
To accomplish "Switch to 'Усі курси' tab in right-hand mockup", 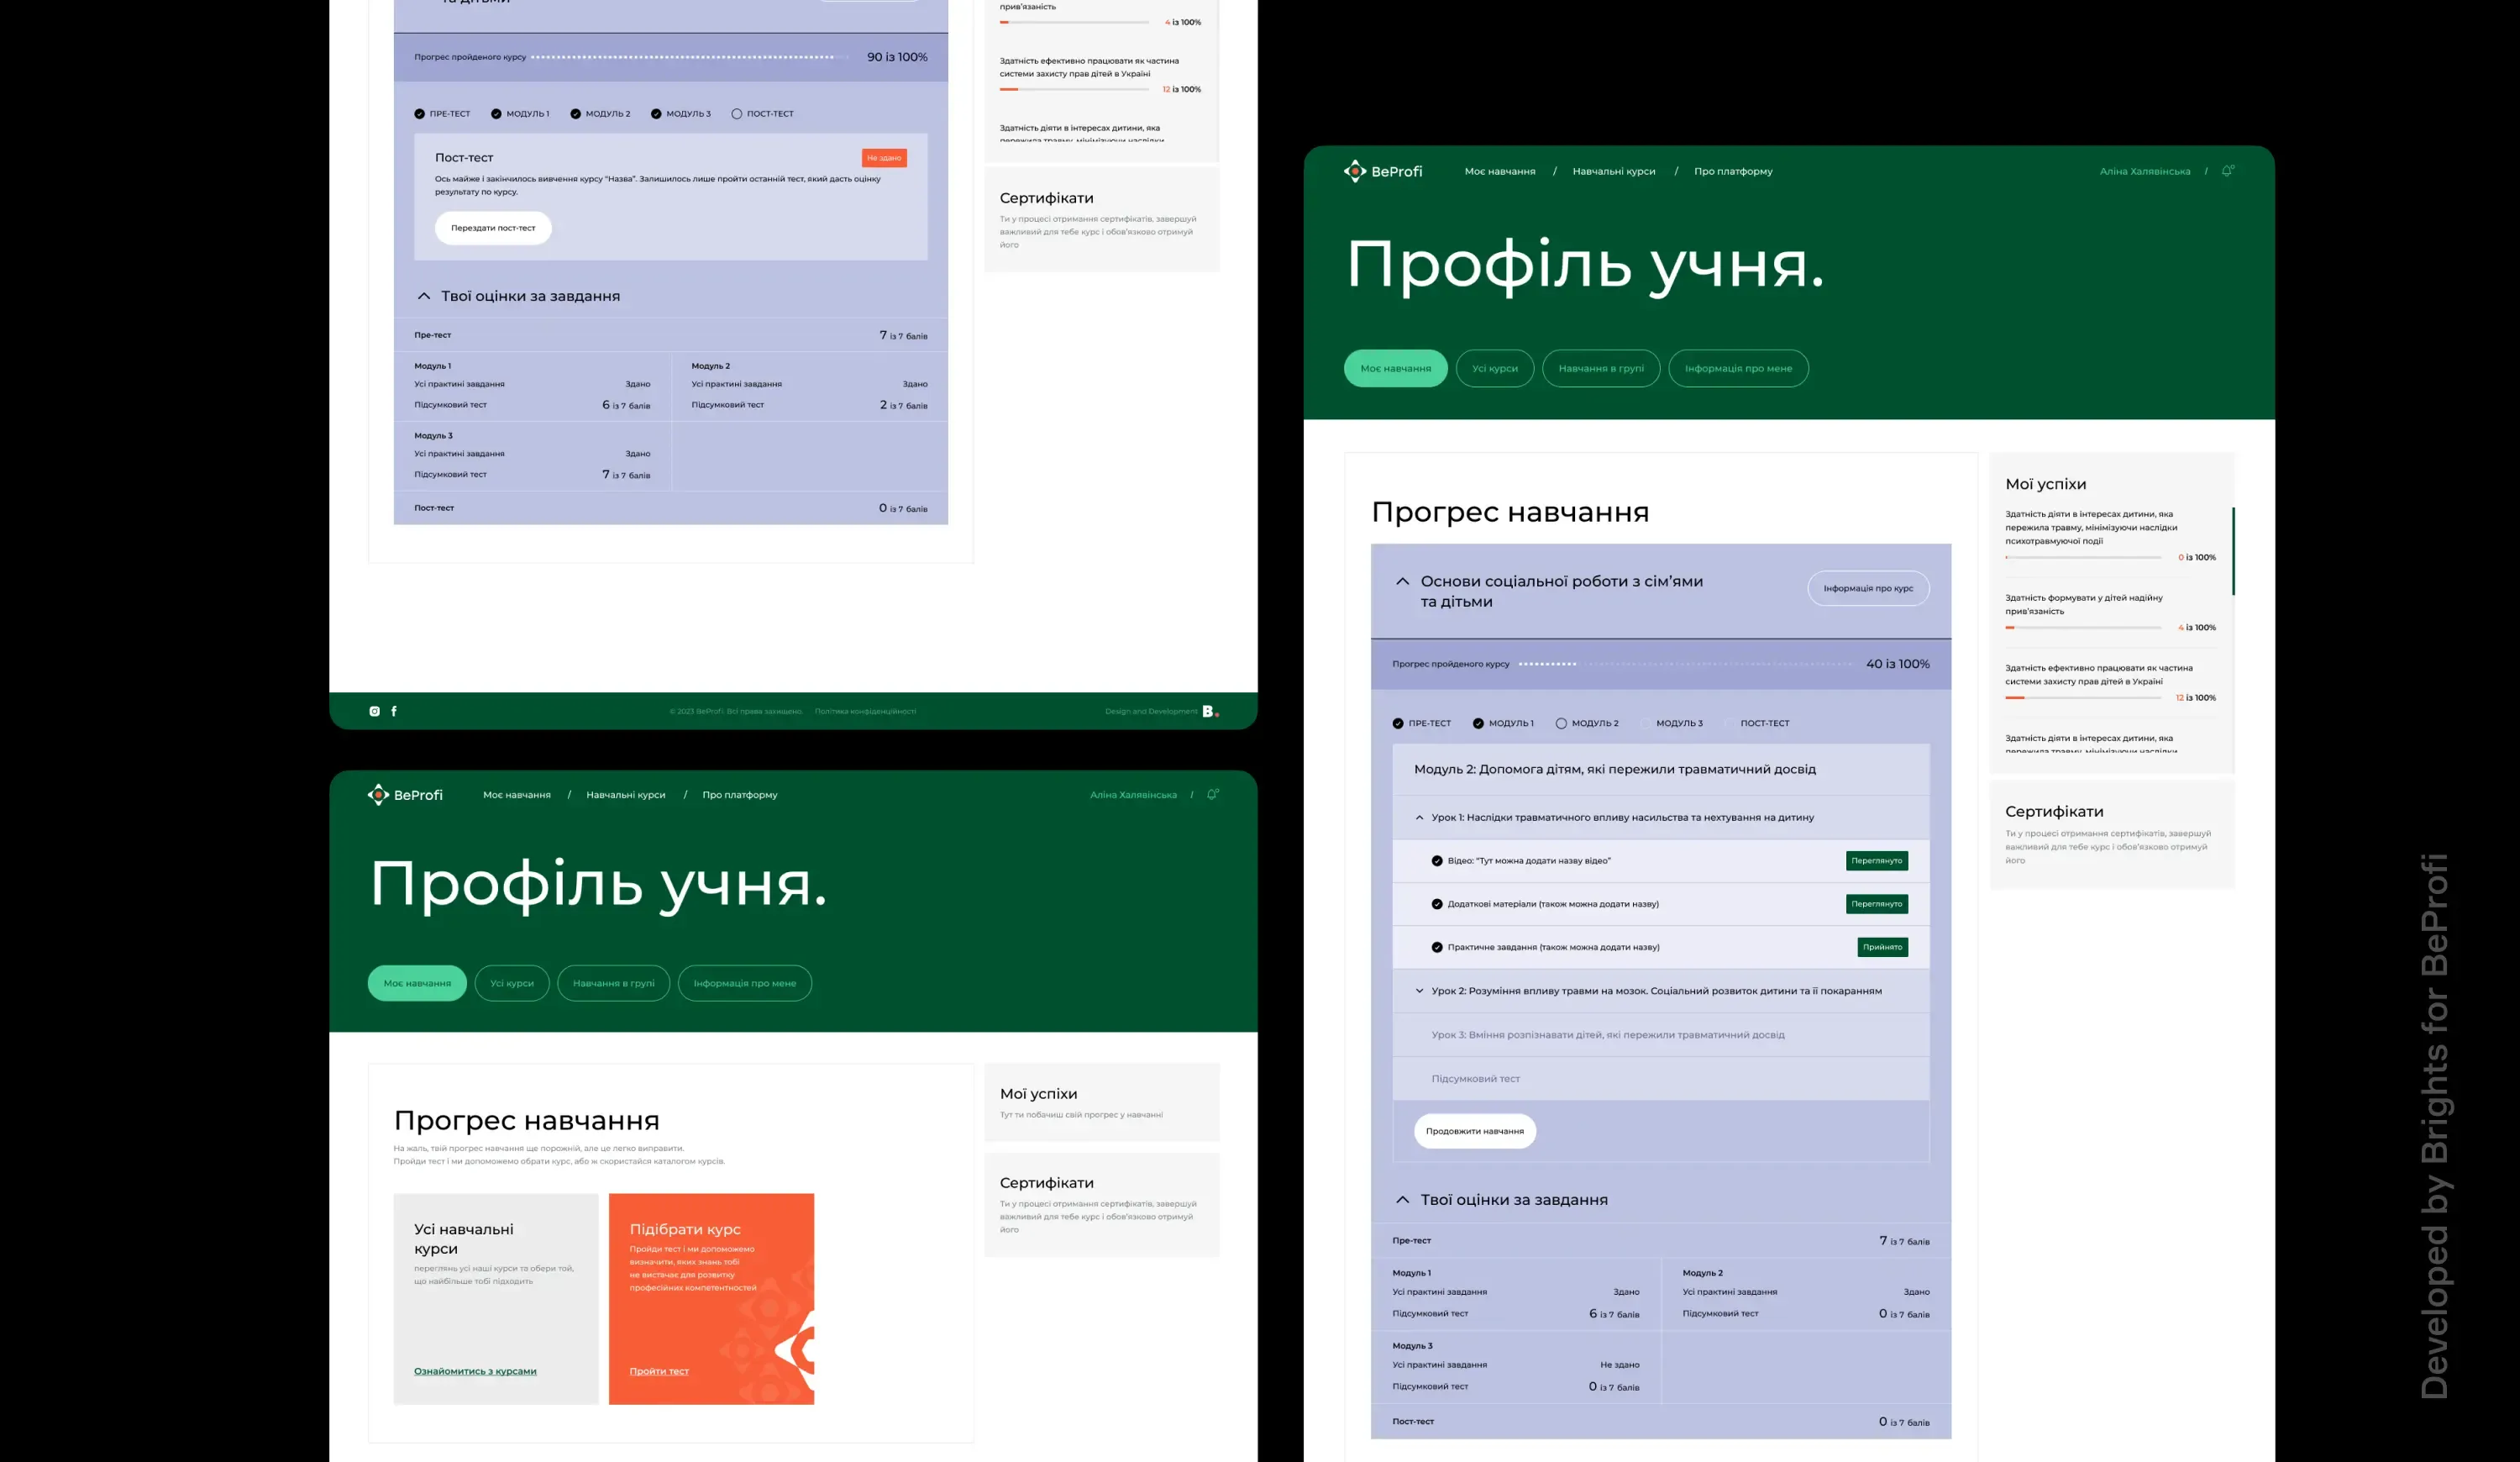I will (1494, 368).
